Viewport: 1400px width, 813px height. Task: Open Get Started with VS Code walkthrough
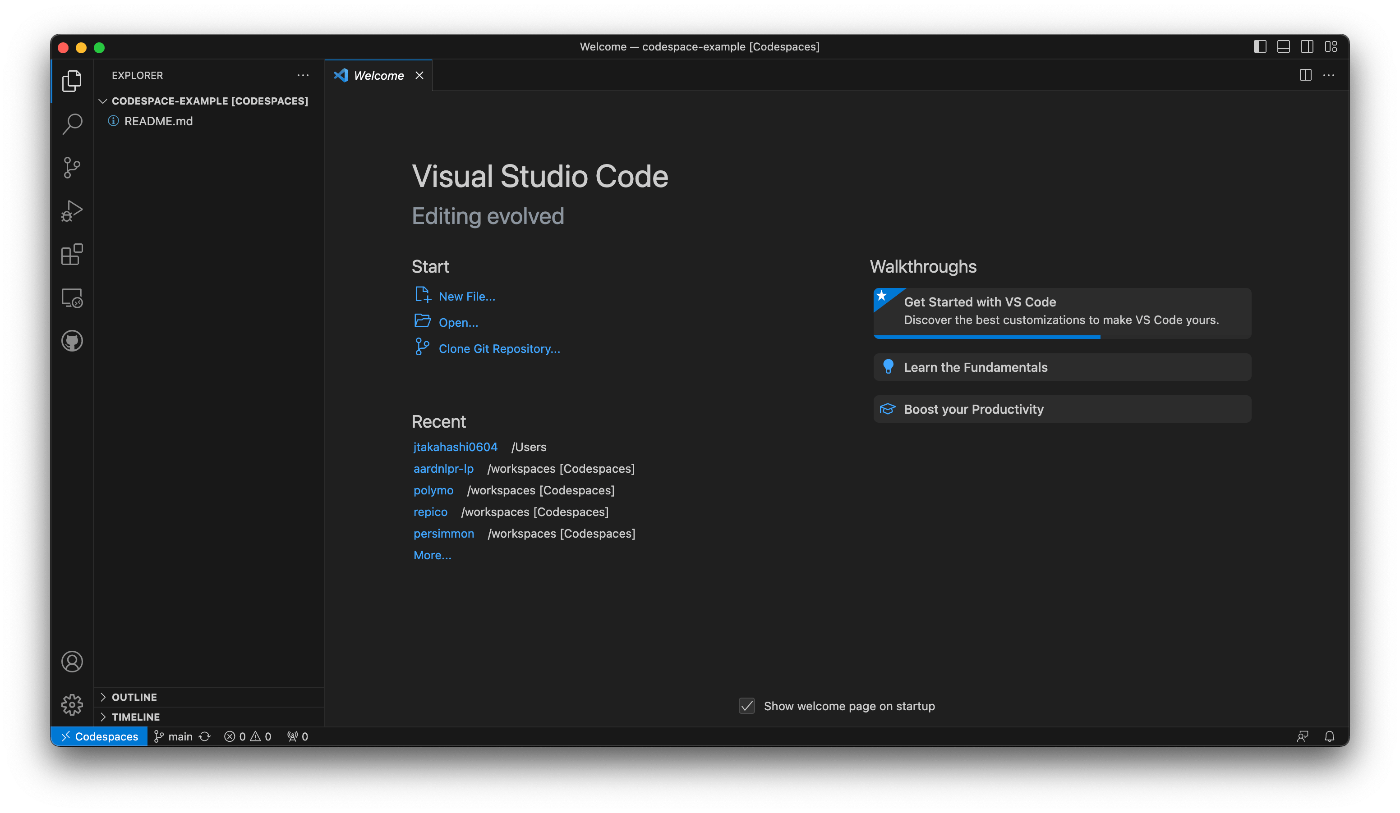coord(1062,313)
